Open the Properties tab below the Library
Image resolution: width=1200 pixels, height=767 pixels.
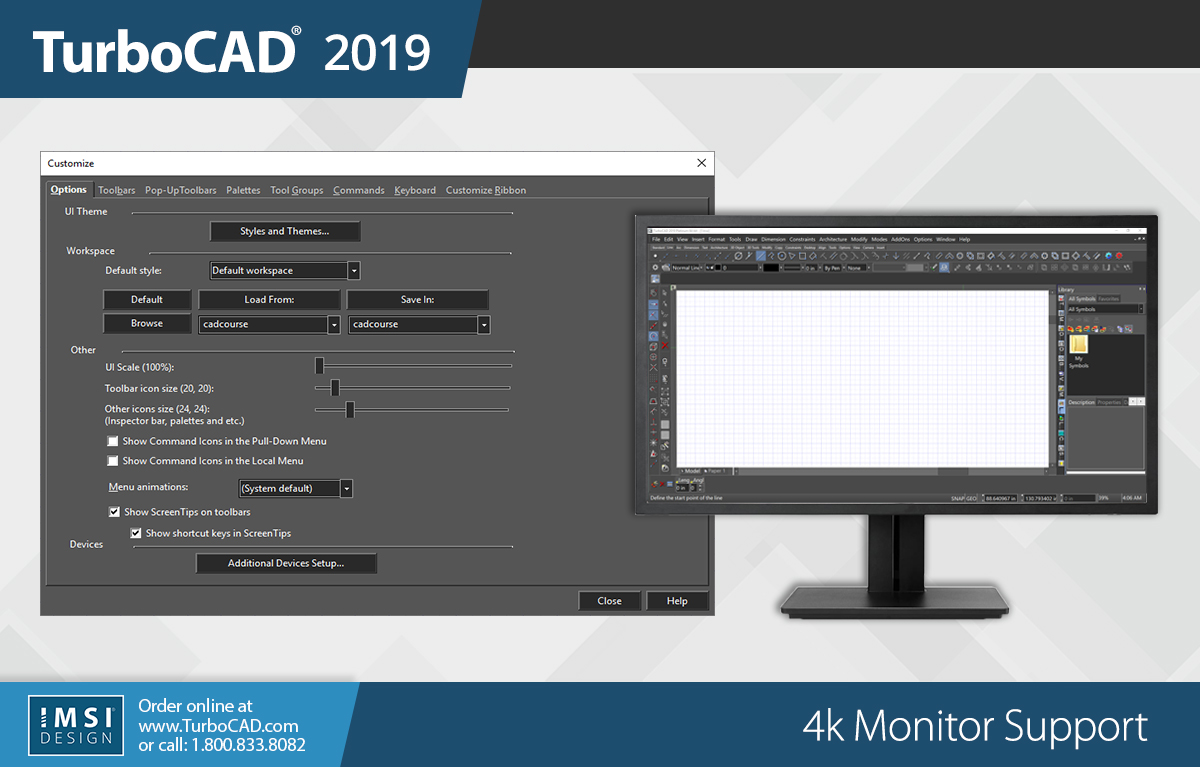tap(1109, 402)
